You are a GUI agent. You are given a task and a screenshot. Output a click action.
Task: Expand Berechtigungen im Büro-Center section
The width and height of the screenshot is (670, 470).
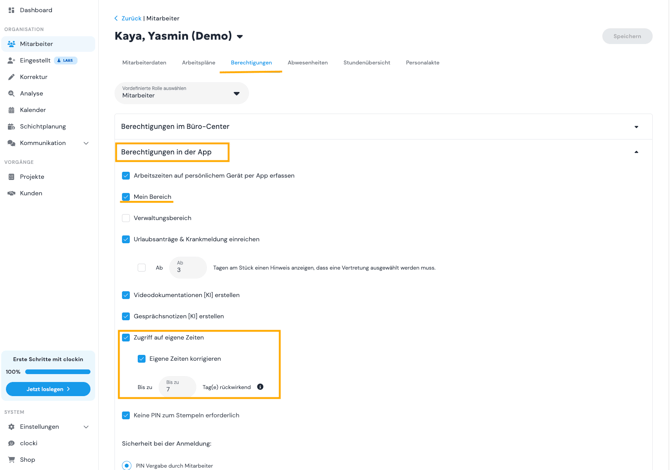click(383, 126)
